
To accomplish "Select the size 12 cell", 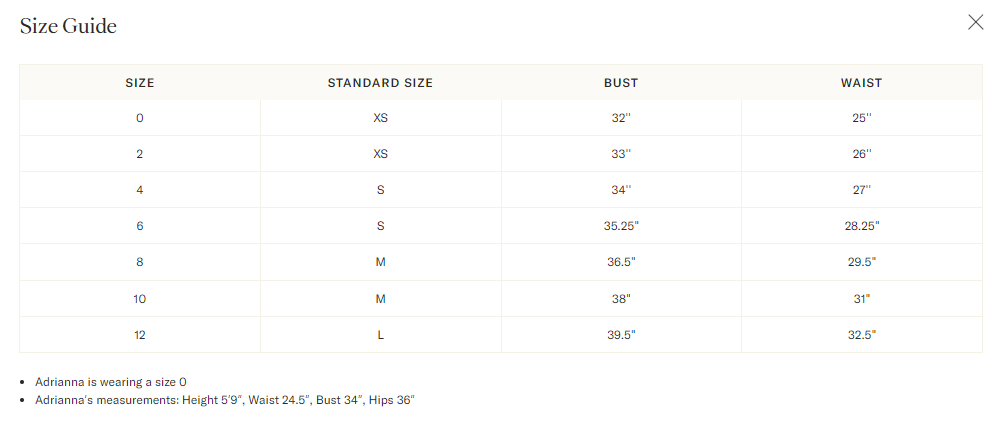I will 139,334.
